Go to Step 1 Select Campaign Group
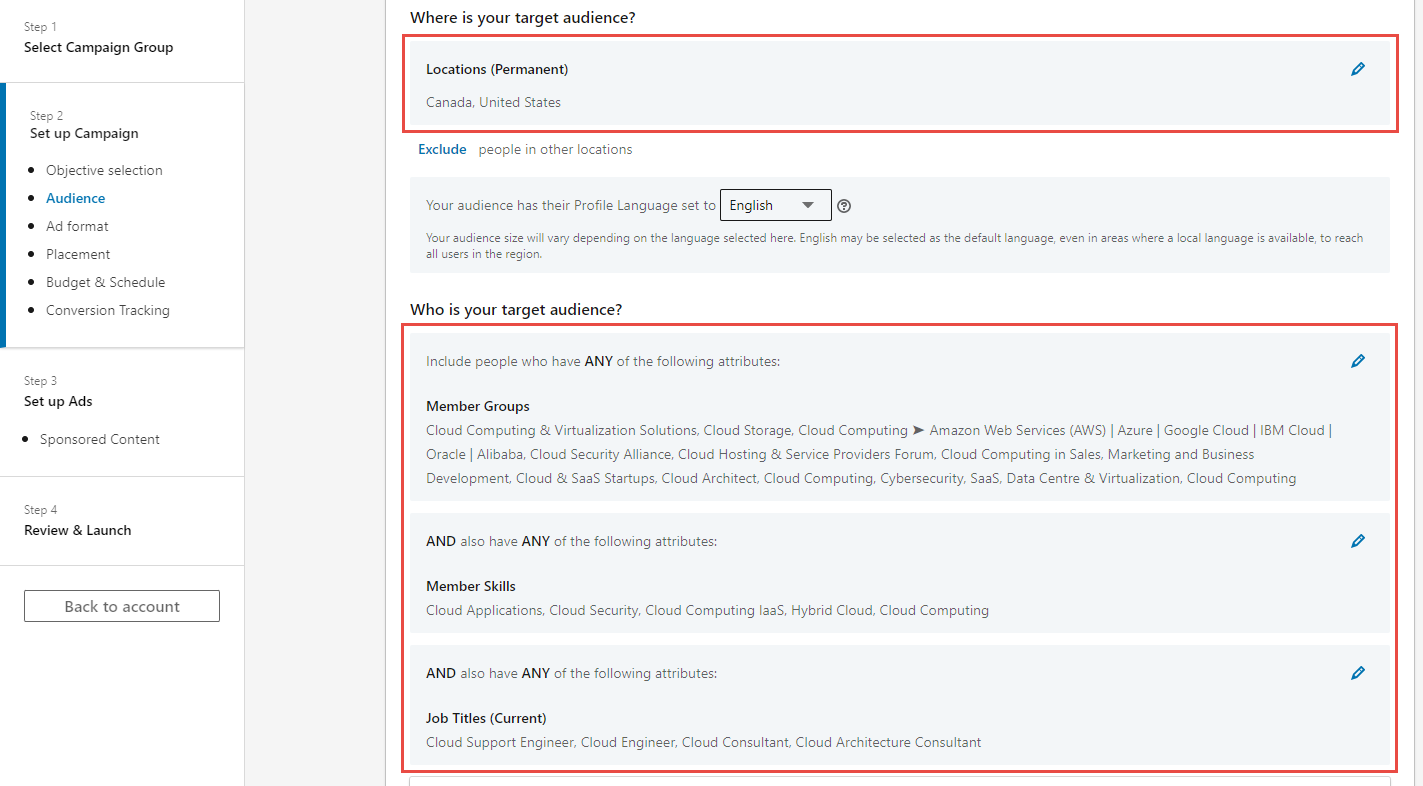Screen dimensions: 1423x786 coord(98,47)
